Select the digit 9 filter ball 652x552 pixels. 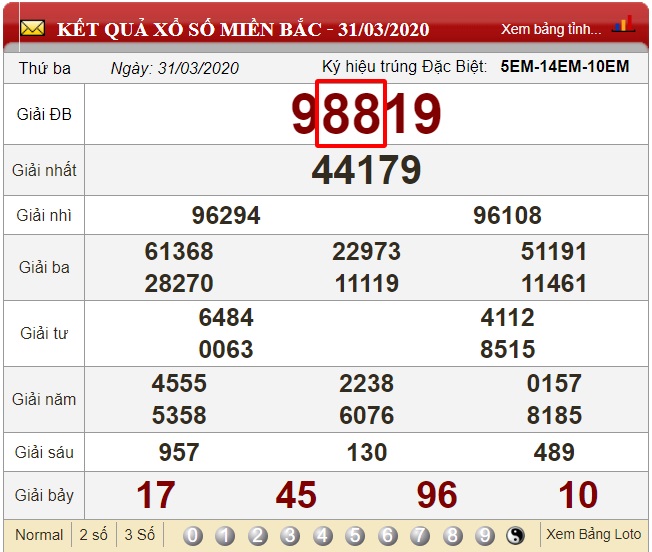485,535
